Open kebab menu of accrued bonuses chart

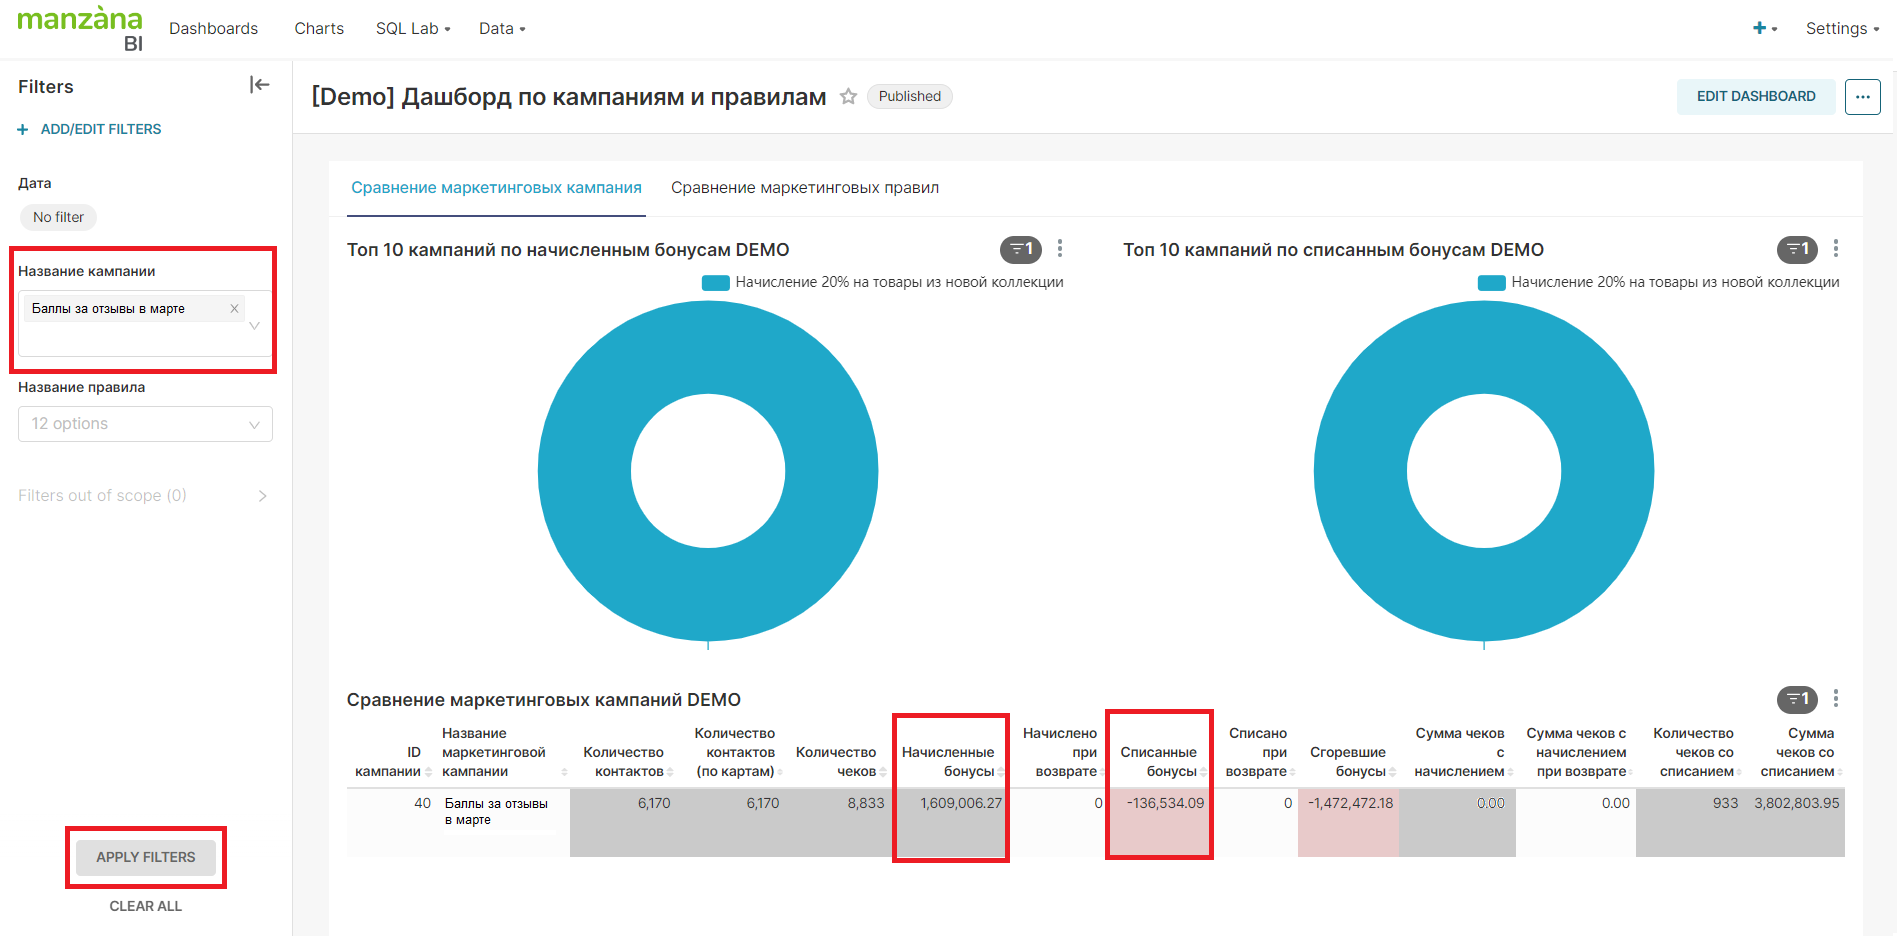1060,249
